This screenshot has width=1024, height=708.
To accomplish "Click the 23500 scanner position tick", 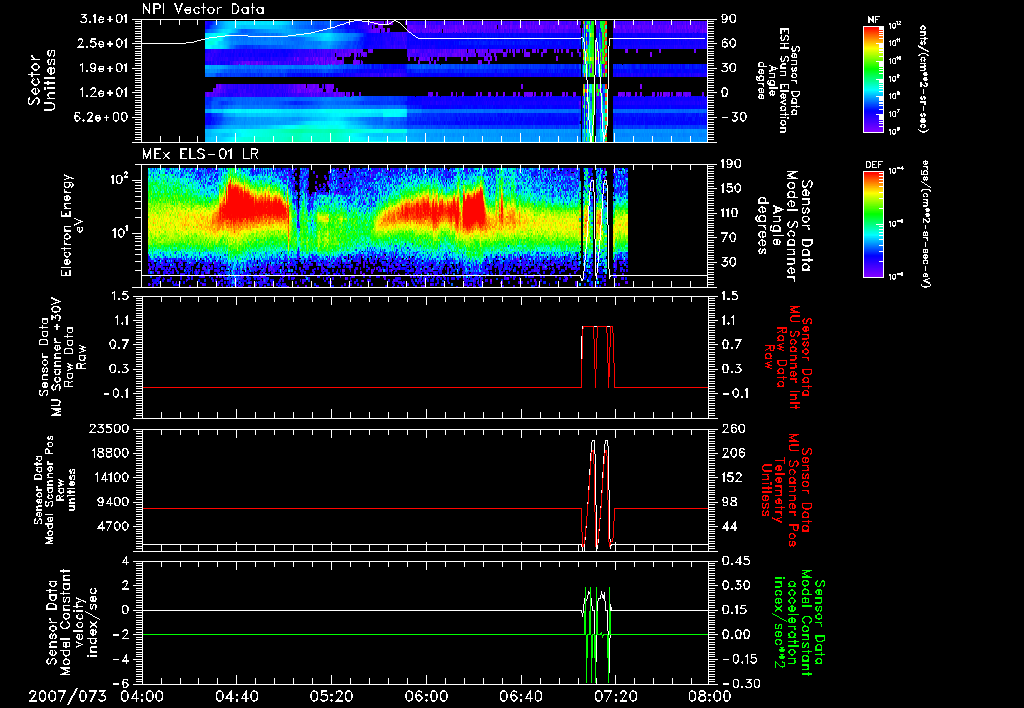I will [x=108, y=429].
